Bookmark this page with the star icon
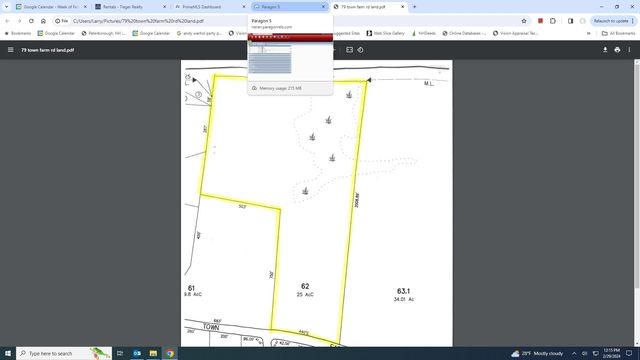This screenshot has height=360, width=640. (x=524, y=21)
